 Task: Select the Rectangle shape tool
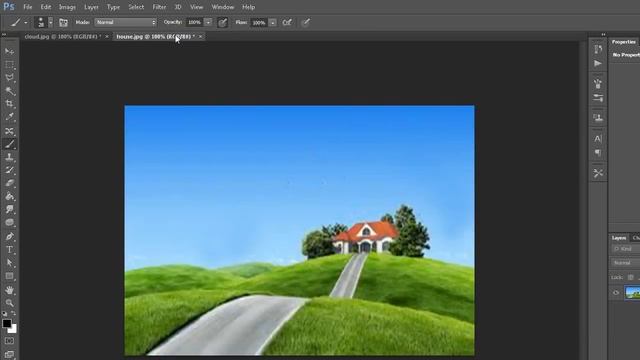point(9,276)
